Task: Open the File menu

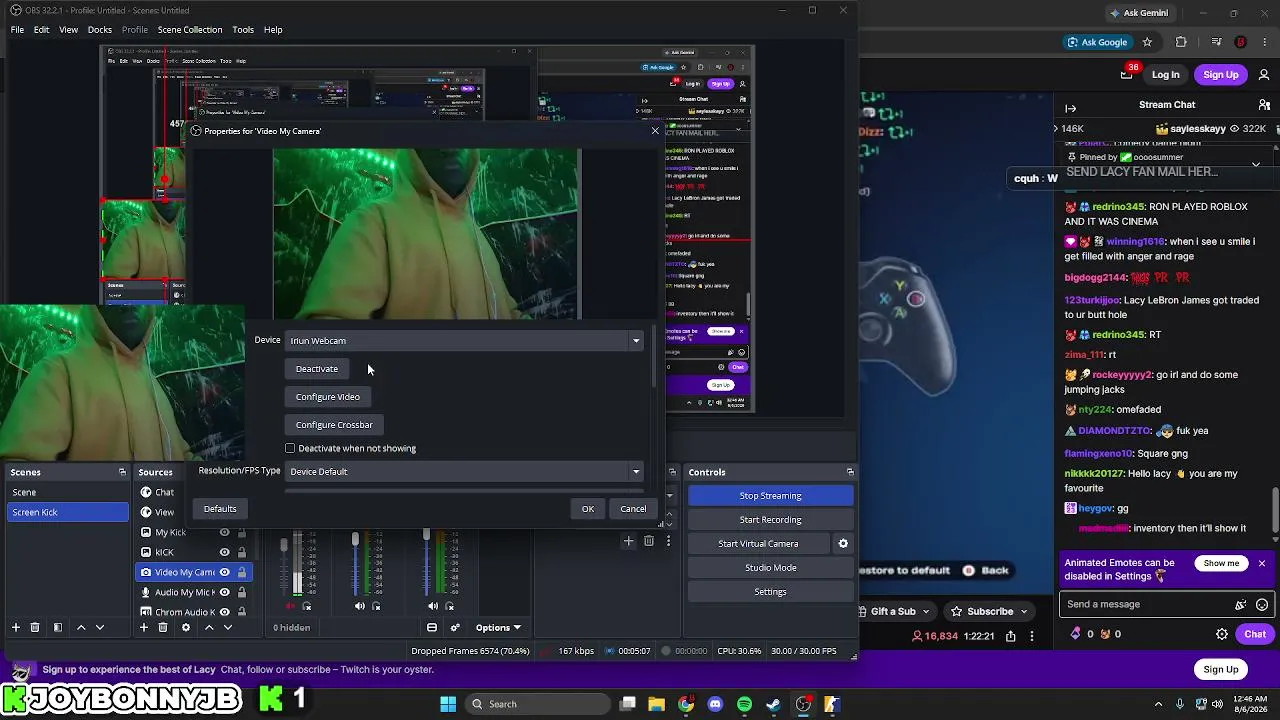Action: click(x=17, y=30)
